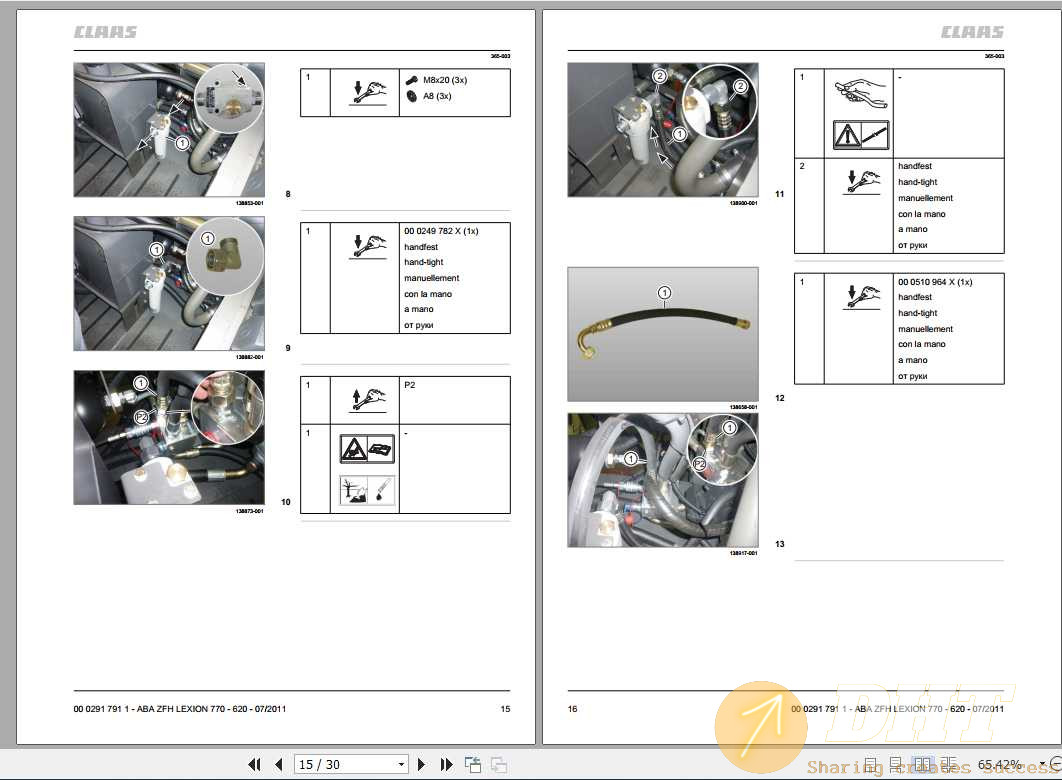Click the step 13 hose installation photo

[663, 480]
